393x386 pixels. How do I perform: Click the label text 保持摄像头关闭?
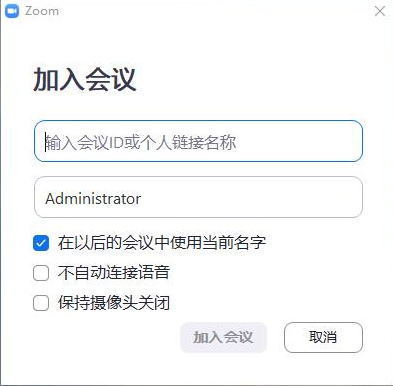114,303
